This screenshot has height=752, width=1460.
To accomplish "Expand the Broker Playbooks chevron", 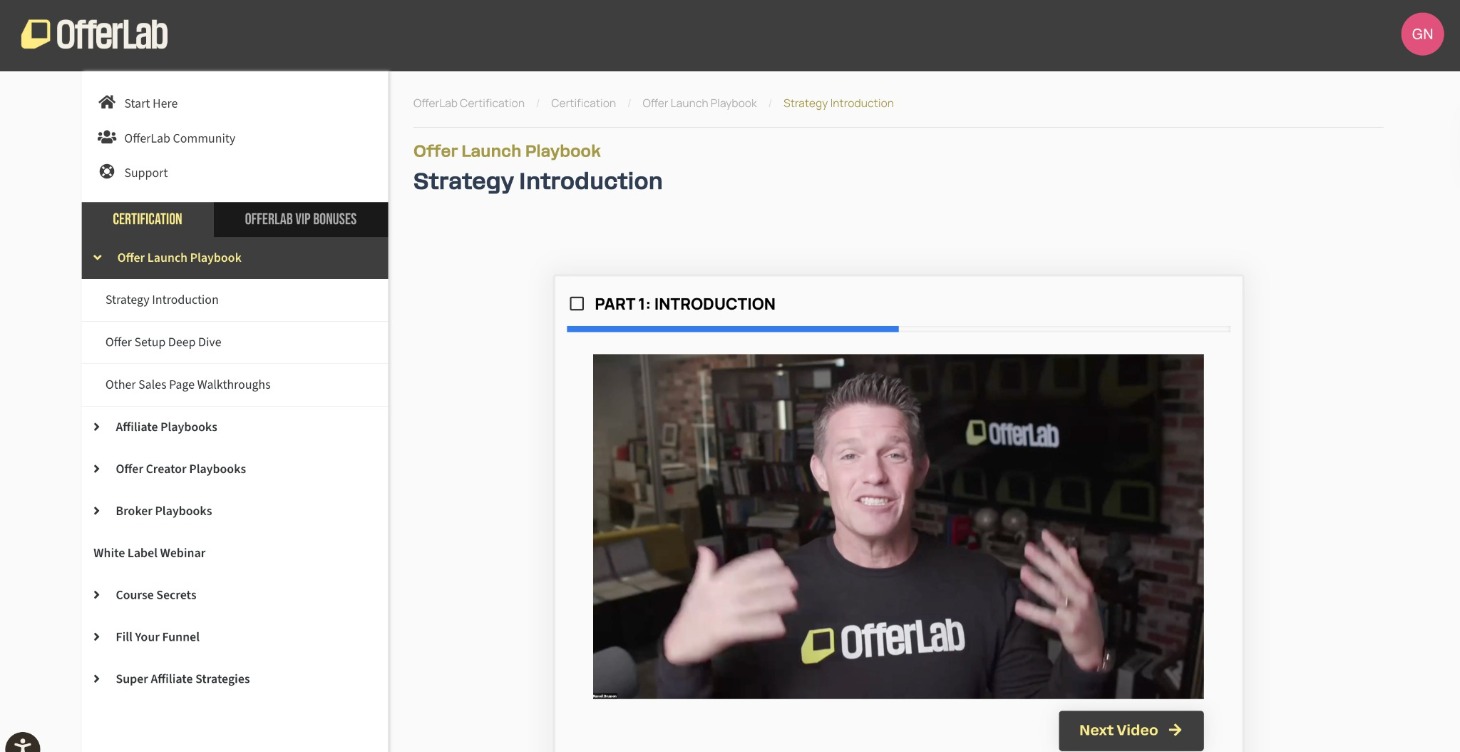I will (97, 511).
